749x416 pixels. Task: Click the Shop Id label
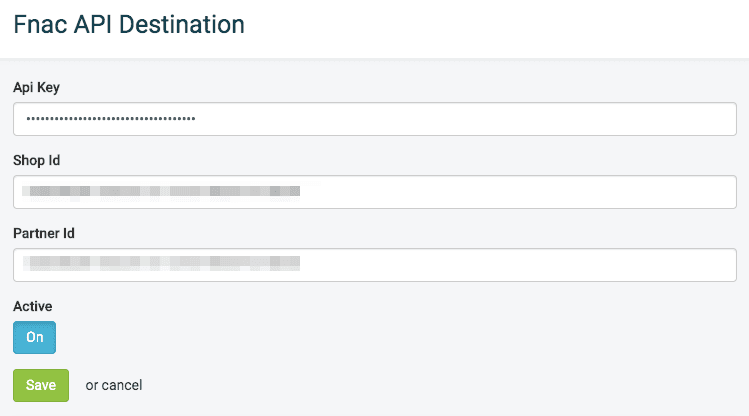coord(38,160)
